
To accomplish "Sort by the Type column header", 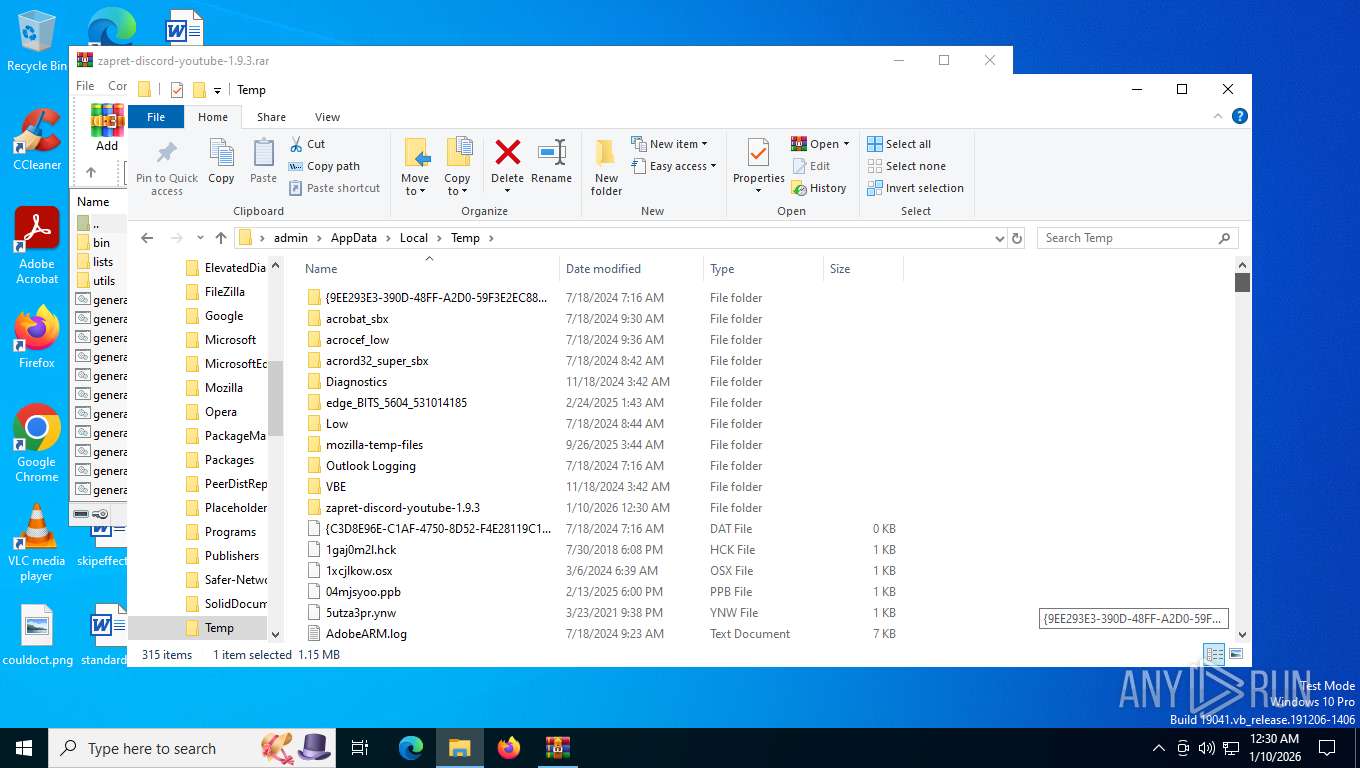I will point(763,268).
